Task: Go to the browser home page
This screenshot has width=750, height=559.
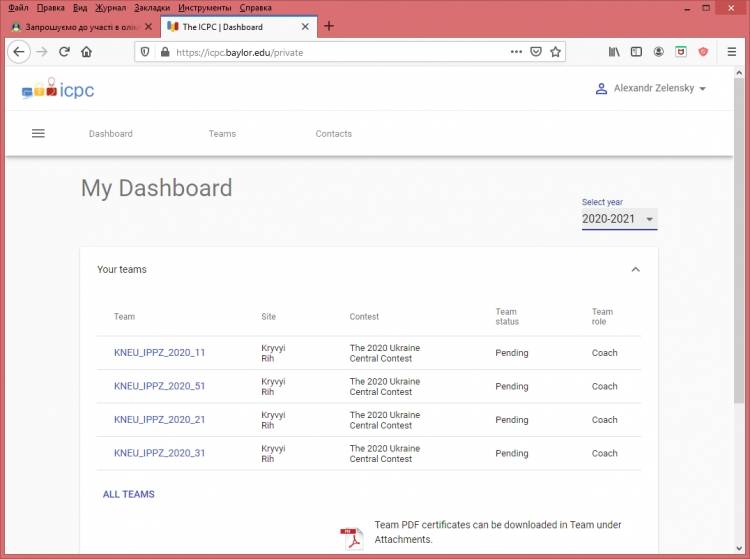Action: click(x=87, y=52)
